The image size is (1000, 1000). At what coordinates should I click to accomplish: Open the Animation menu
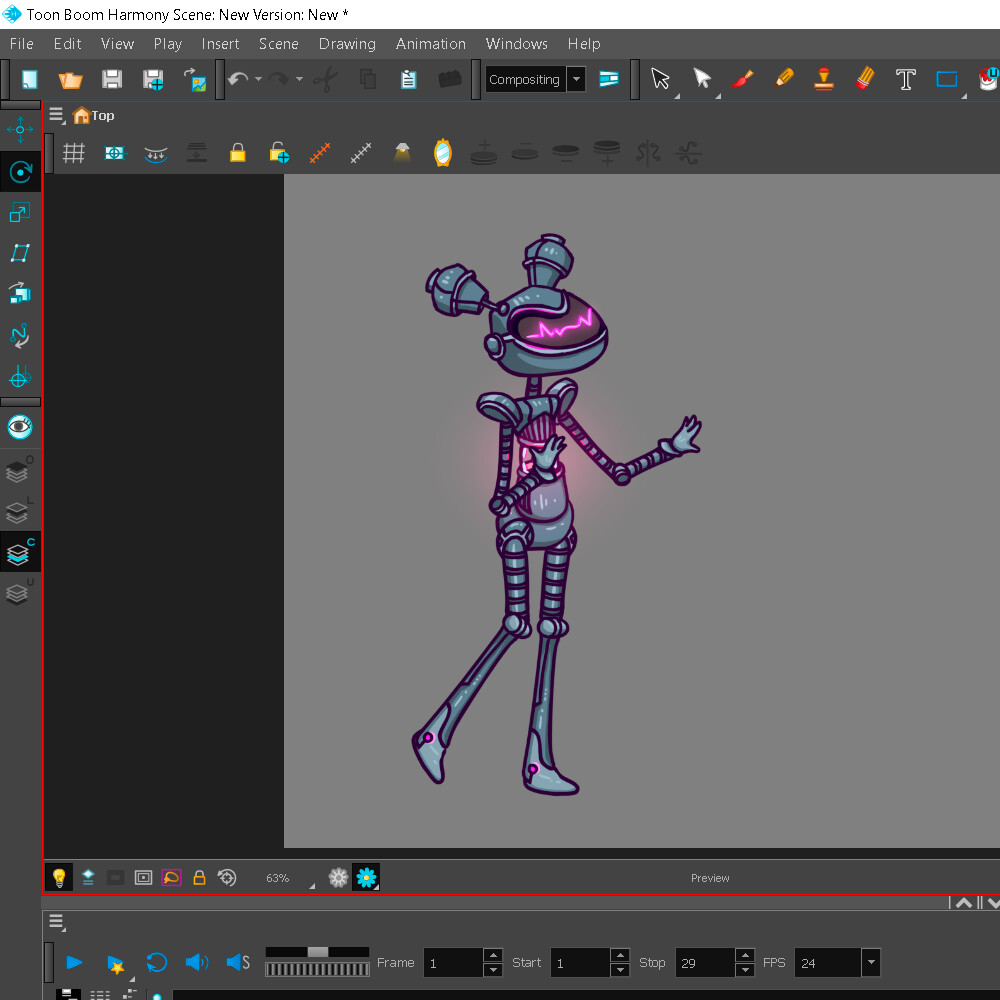click(430, 44)
